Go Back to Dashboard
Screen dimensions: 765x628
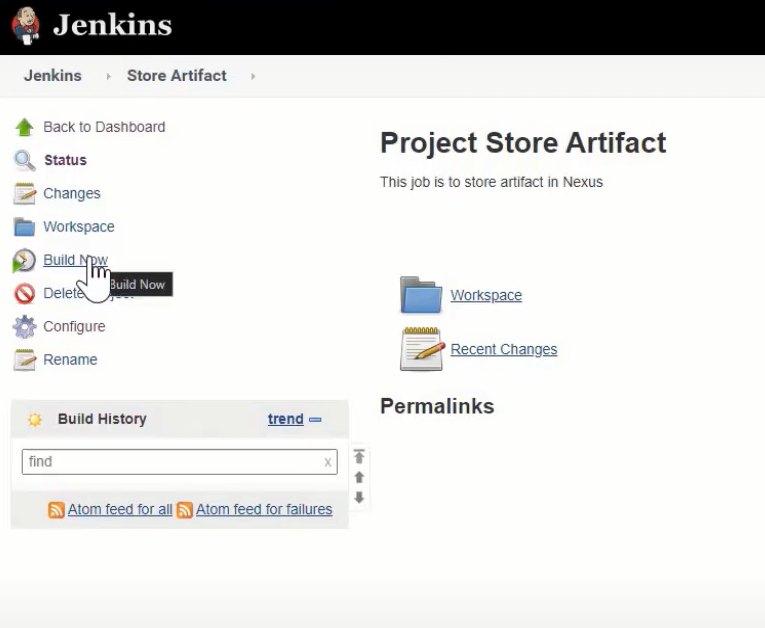pyautogui.click(x=104, y=127)
